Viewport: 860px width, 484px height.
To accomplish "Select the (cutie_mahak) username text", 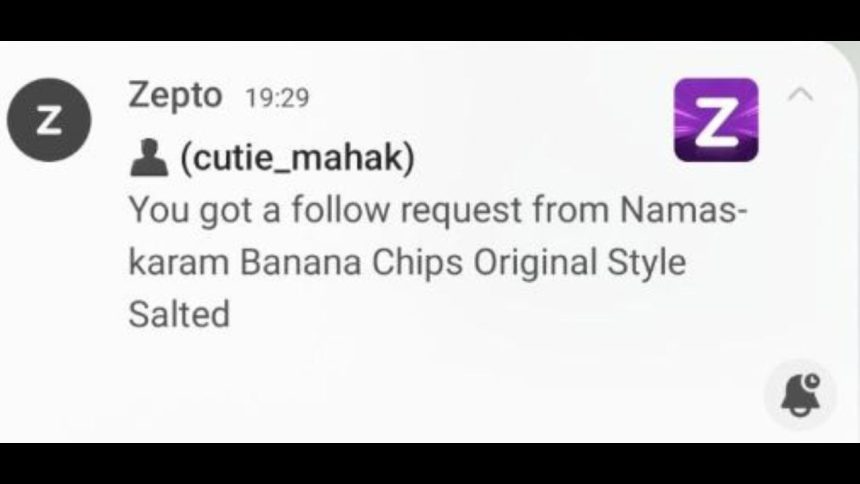I will tap(295, 158).
